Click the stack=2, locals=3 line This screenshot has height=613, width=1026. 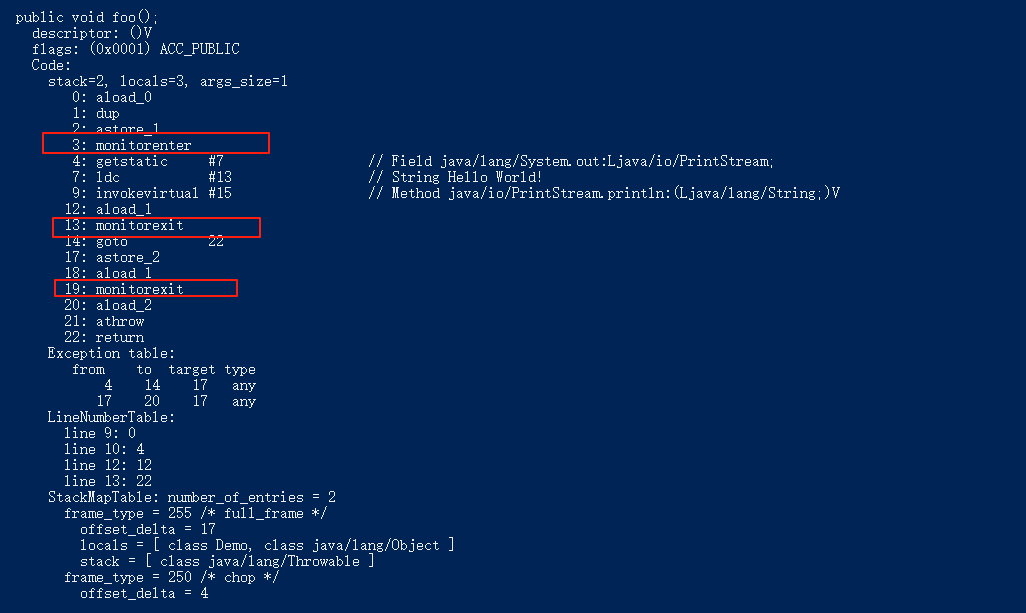pyautogui.click(x=168, y=81)
